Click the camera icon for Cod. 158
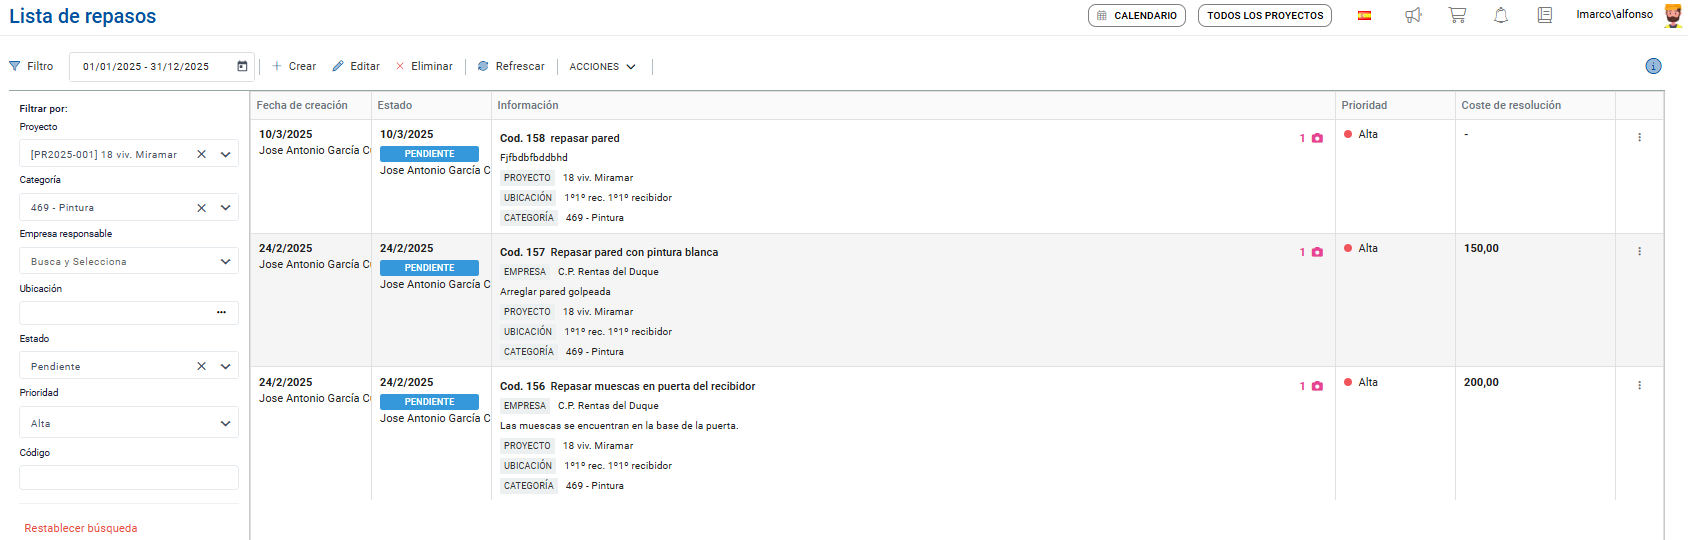 point(1317,138)
